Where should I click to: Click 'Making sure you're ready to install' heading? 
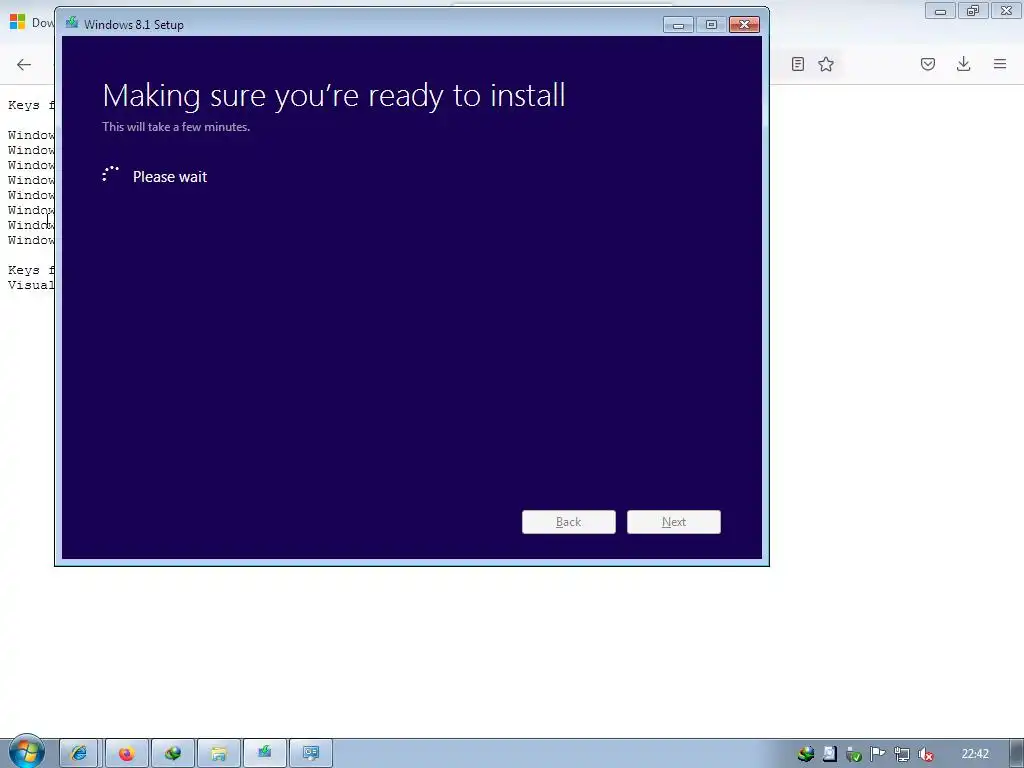point(334,96)
